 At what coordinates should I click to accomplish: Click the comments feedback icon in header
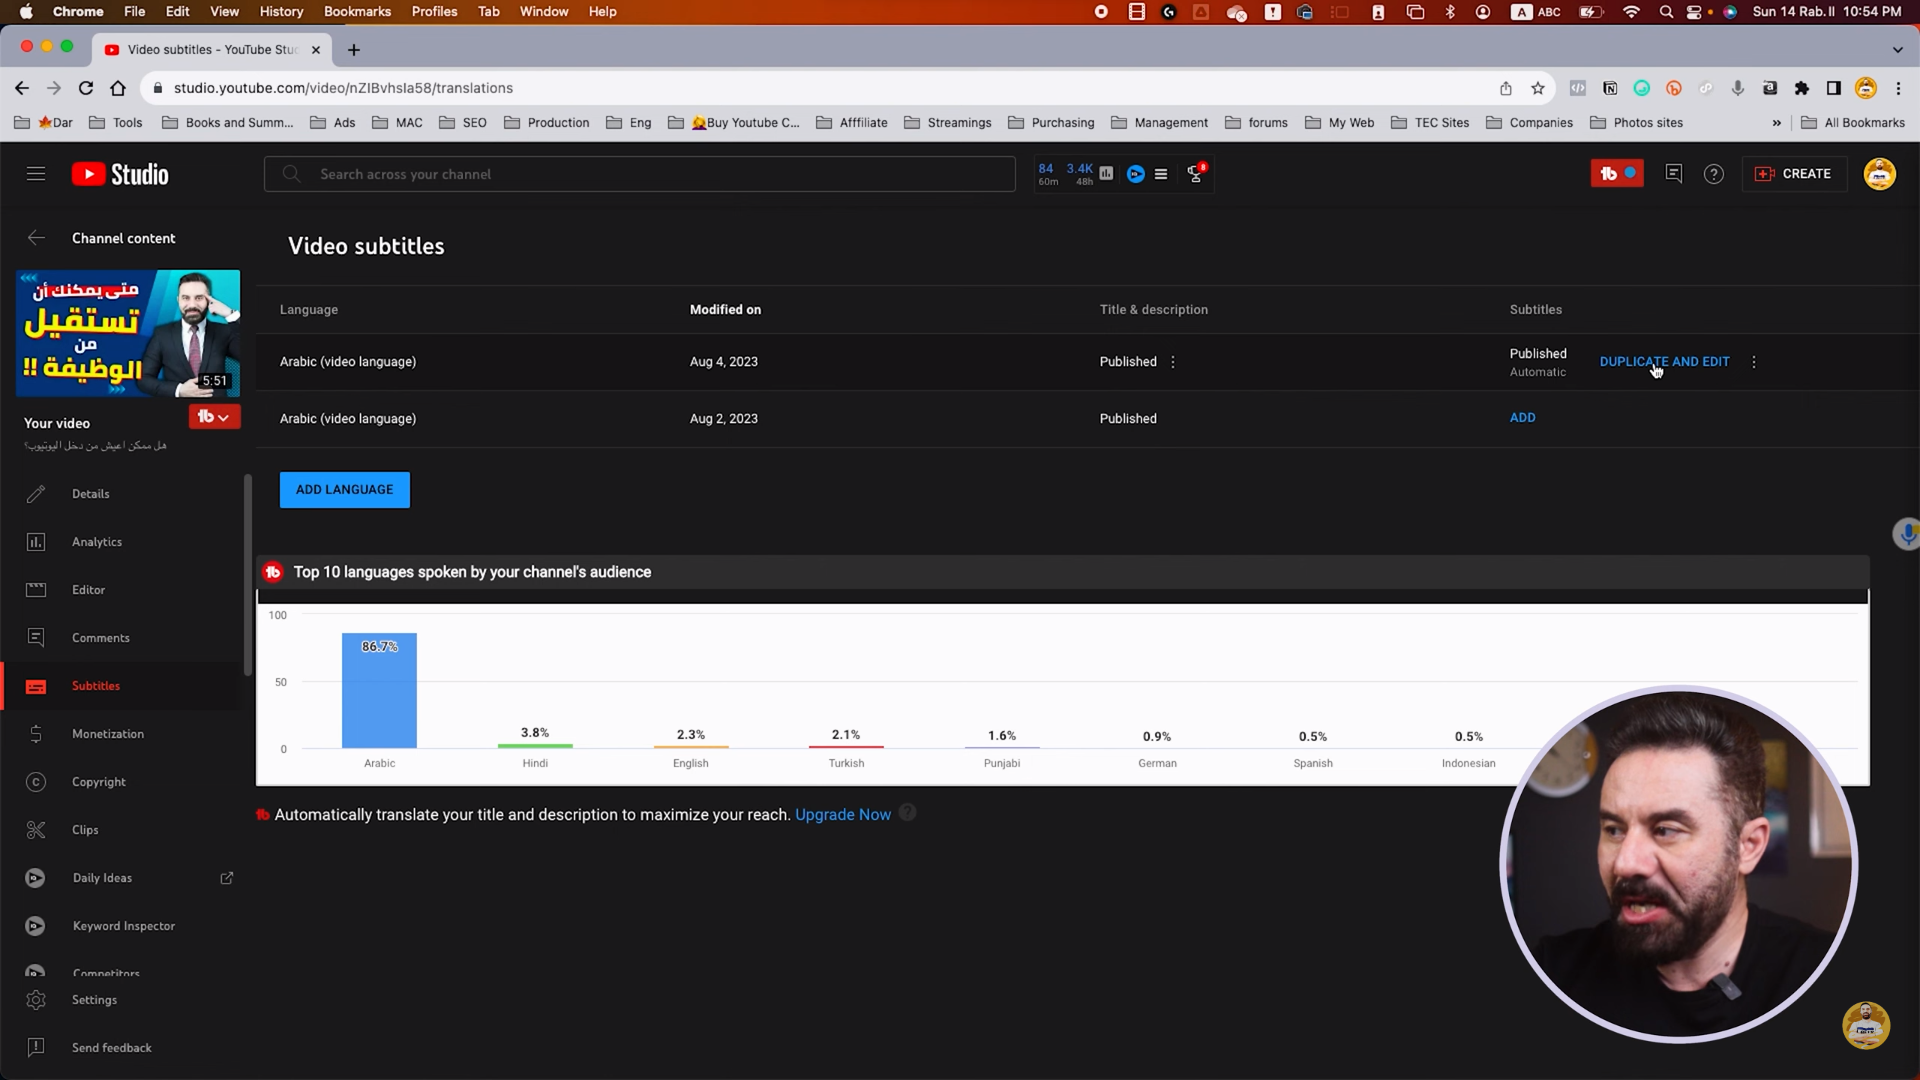point(1673,174)
